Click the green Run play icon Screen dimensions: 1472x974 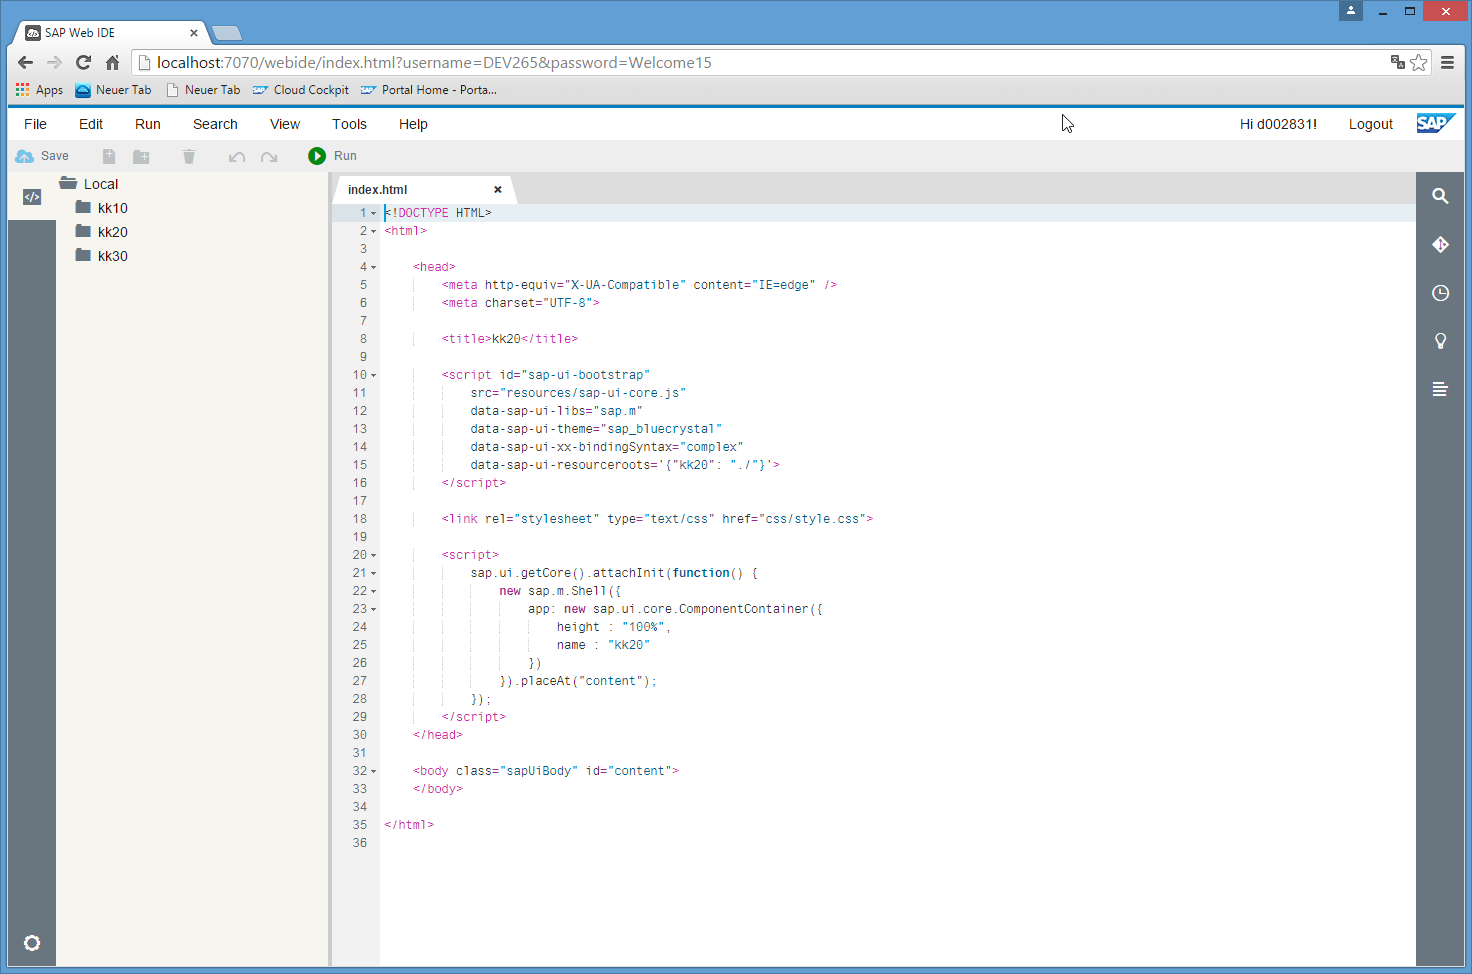click(317, 156)
